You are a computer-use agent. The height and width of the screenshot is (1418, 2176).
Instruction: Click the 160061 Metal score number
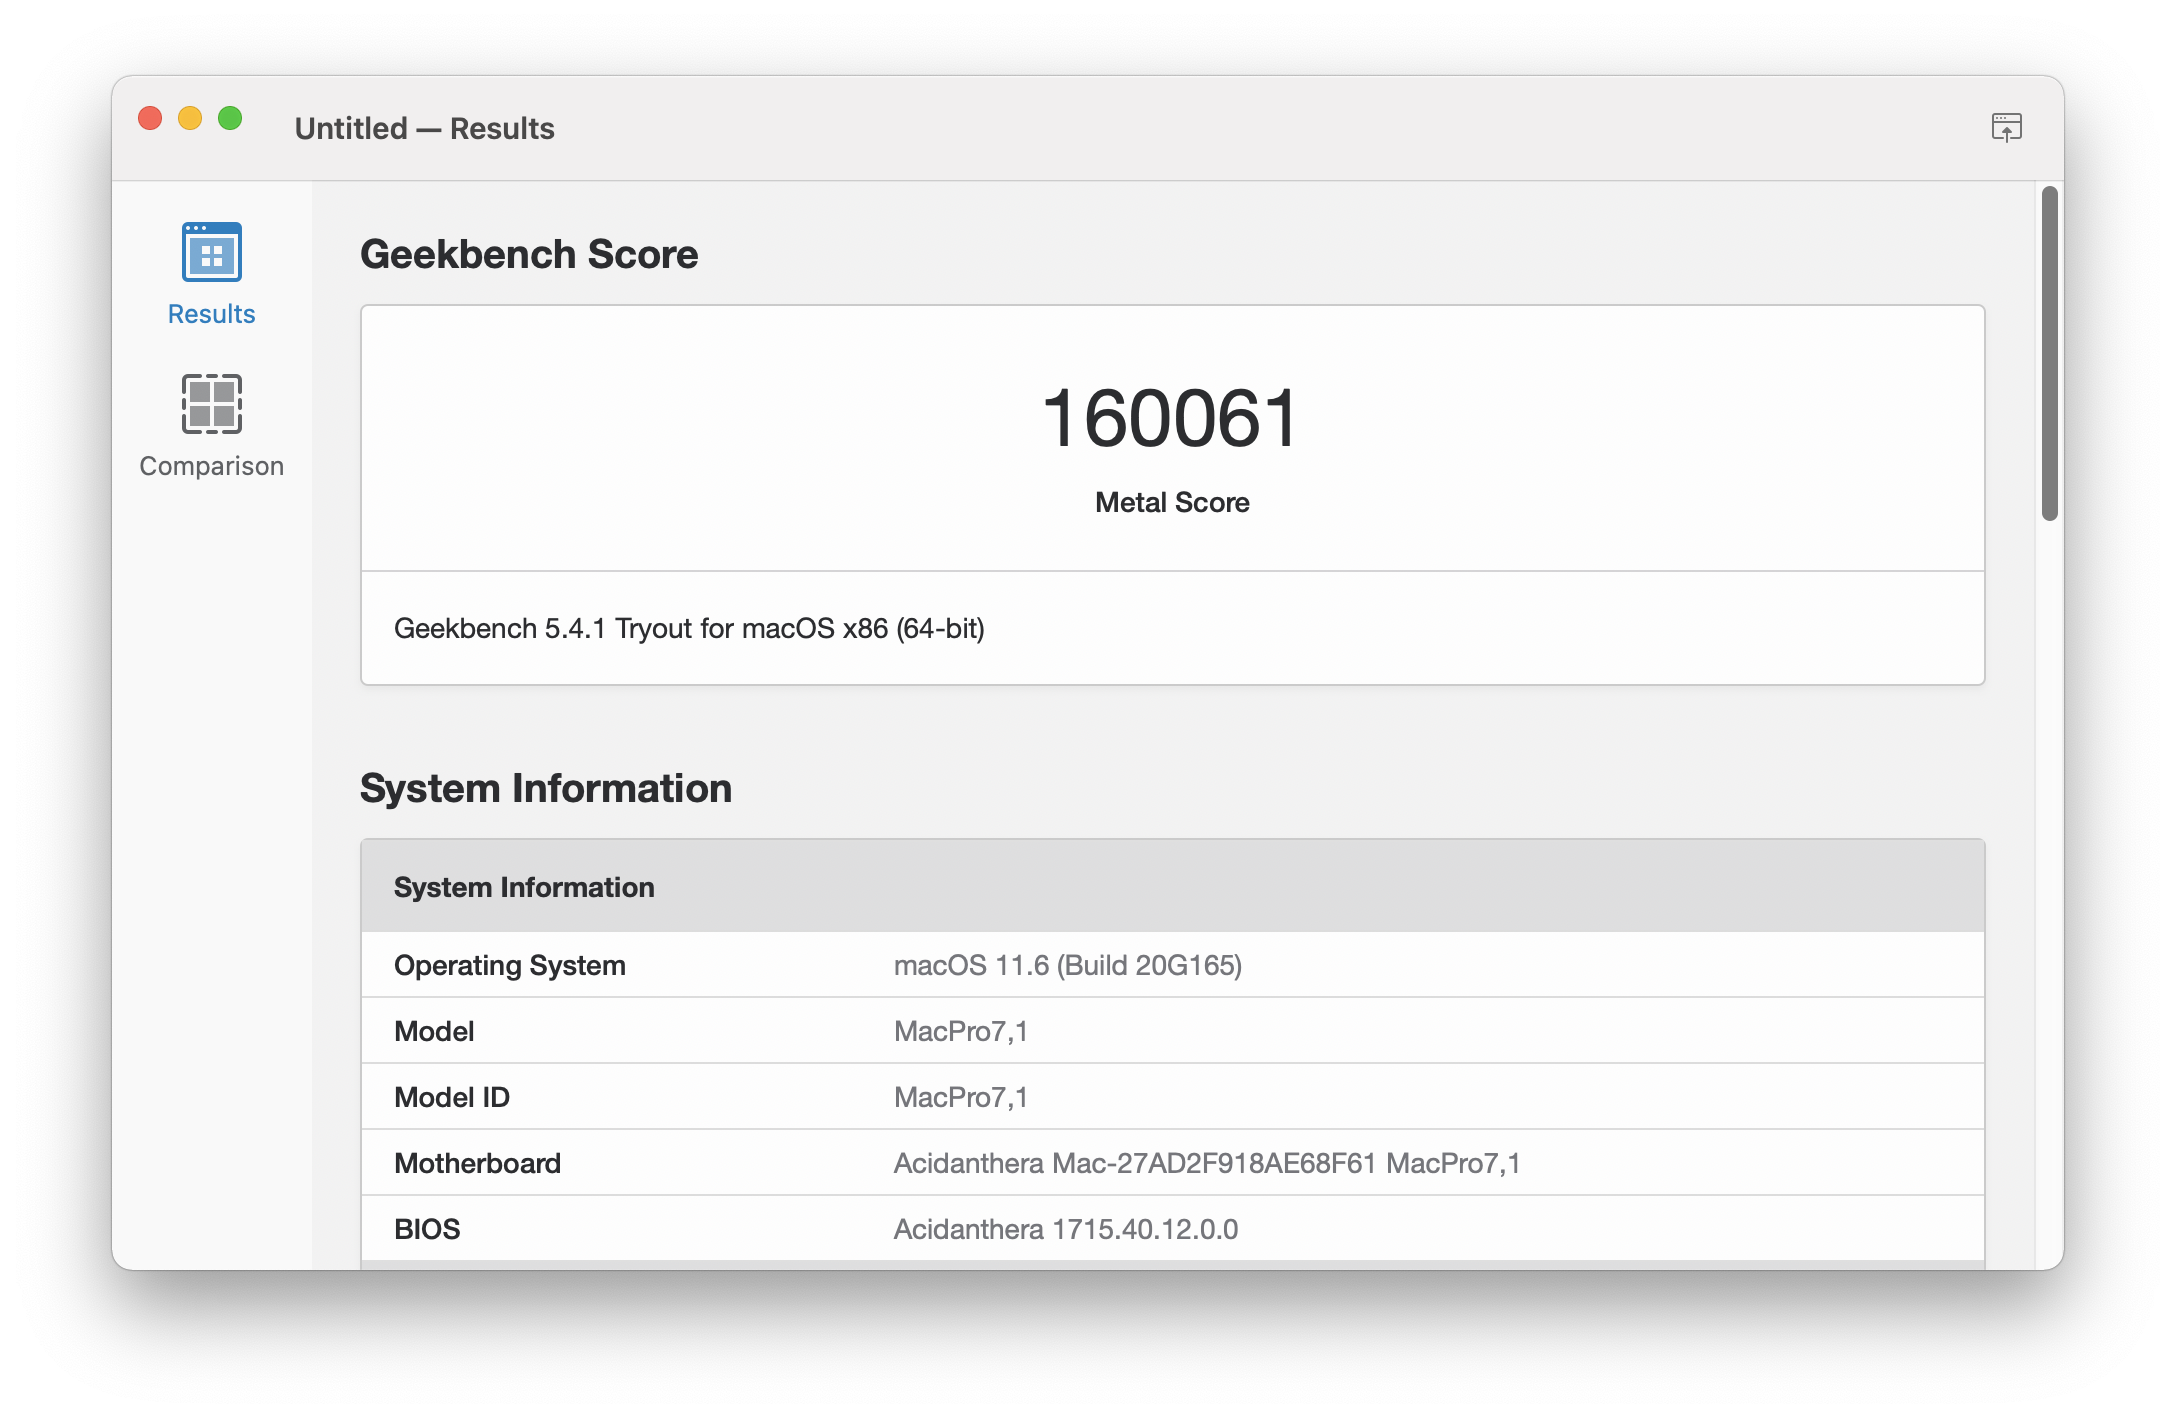[x=1171, y=418]
